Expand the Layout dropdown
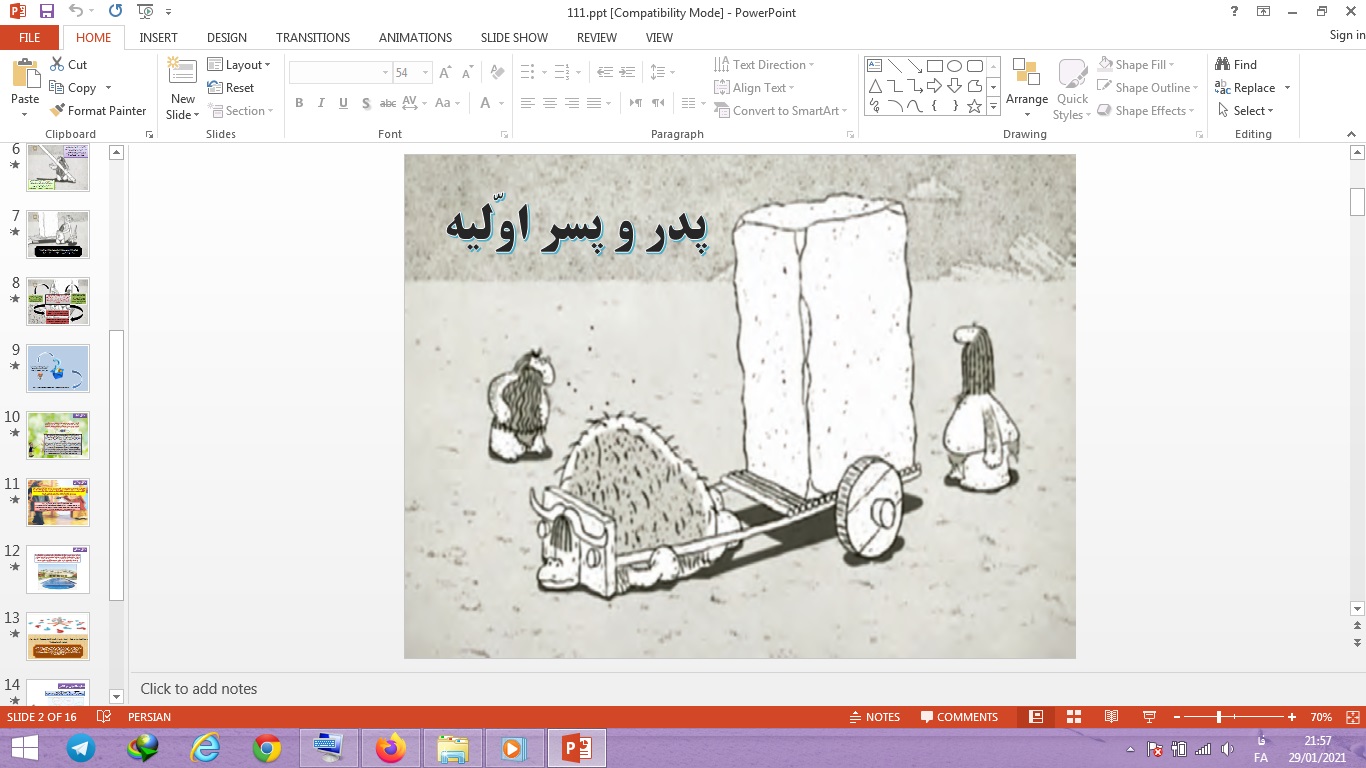Viewport: 1366px width, 768px height. click(x=239, y=65)
